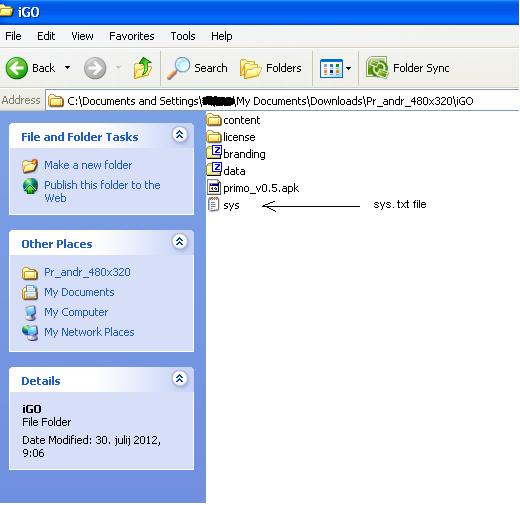Open the Views dropdown arrow
This screenshot has height=505, width=520.
[x=348, y=68]
